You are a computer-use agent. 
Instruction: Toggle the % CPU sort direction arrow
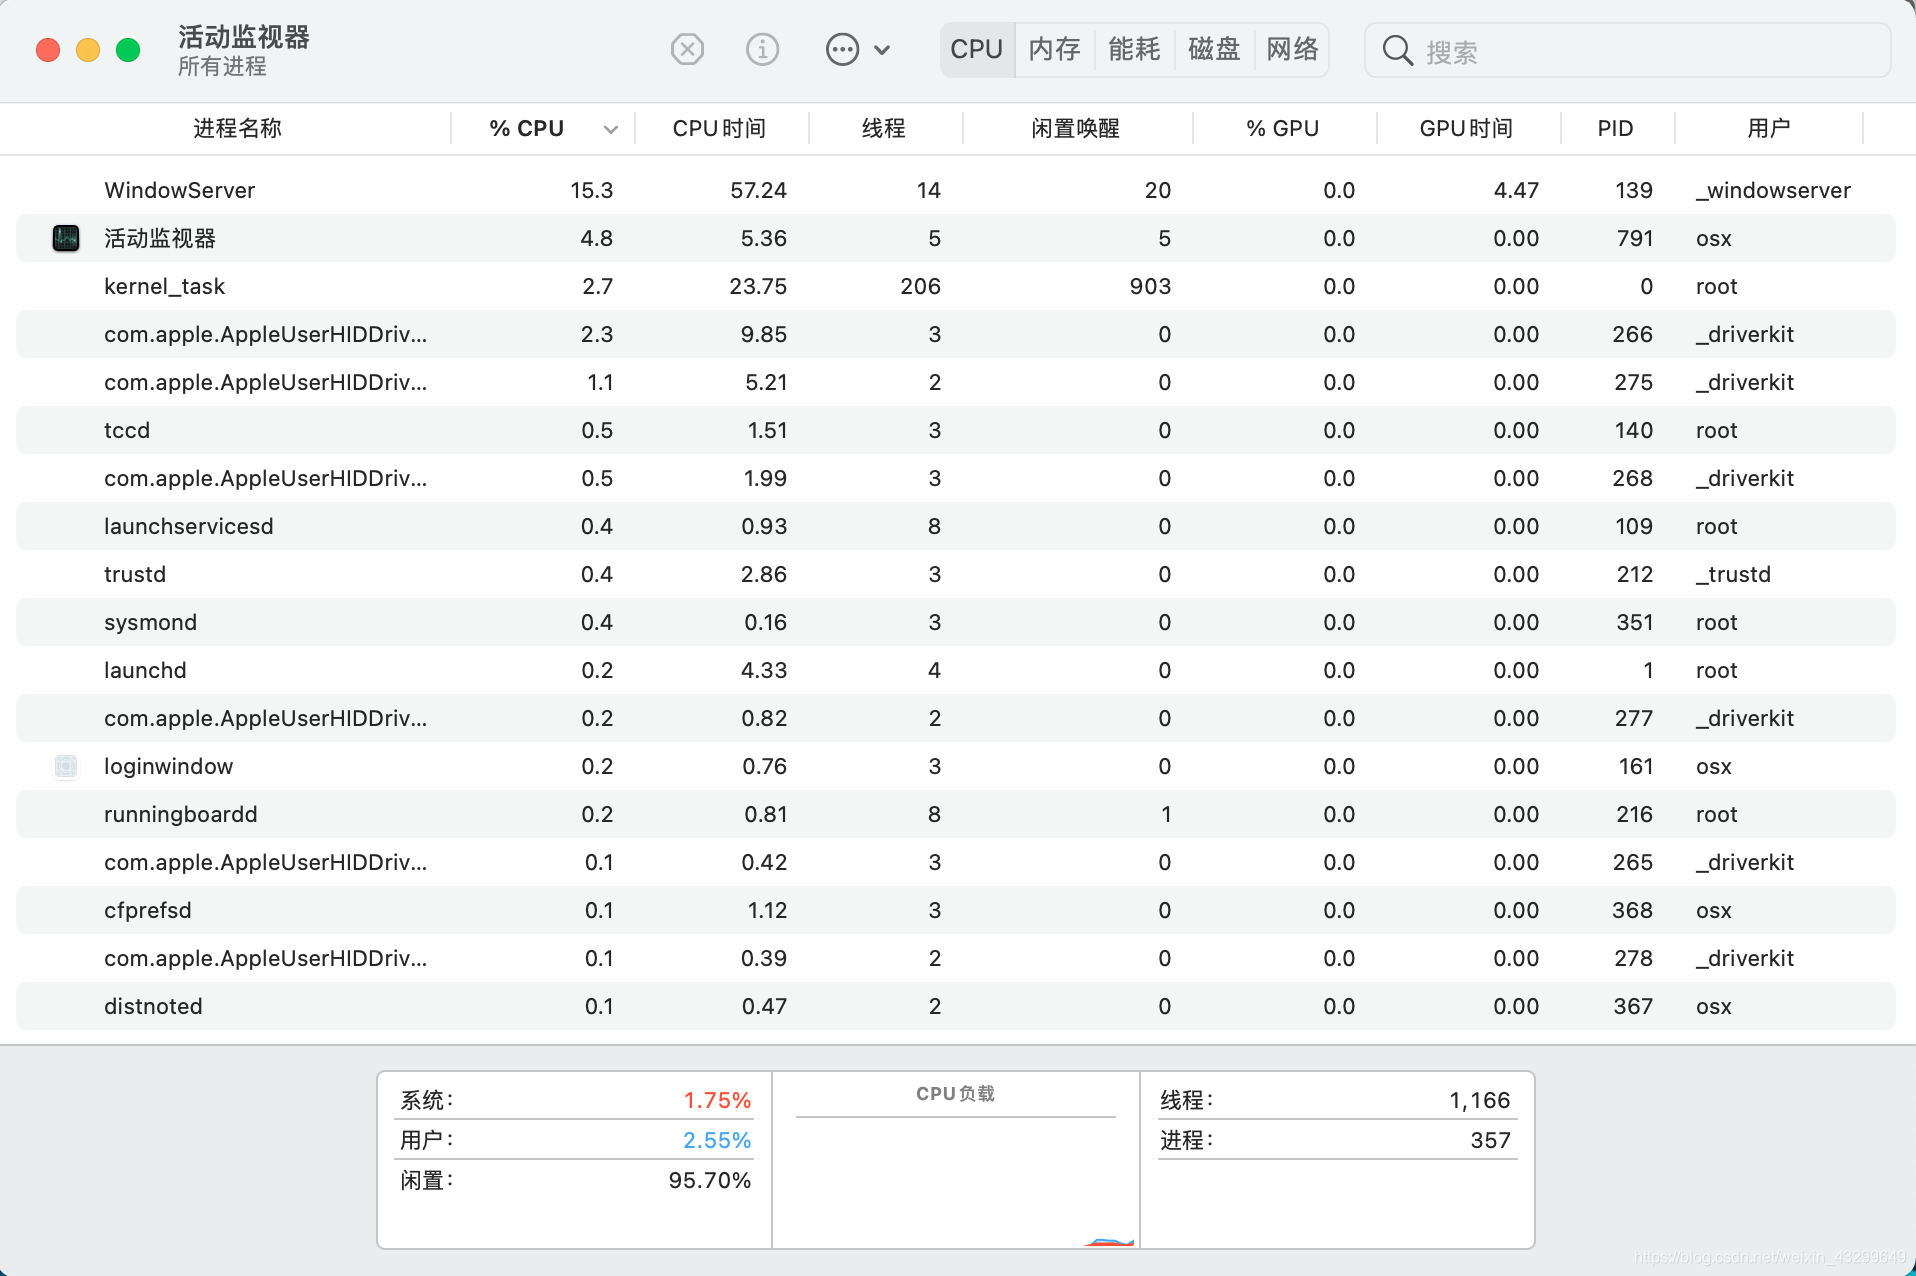(611, 129)
